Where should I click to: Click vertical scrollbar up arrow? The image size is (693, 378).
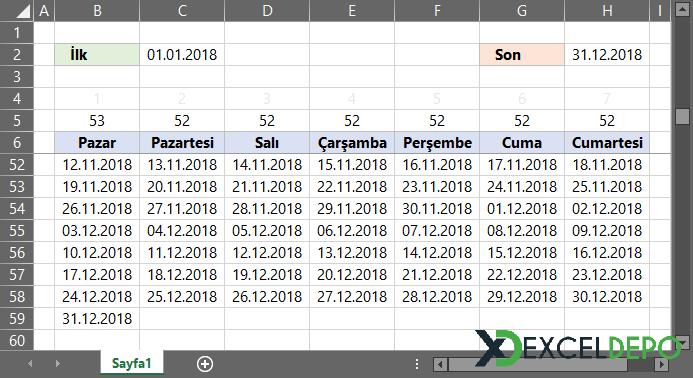pyautogui.click(x=682, y=10)
